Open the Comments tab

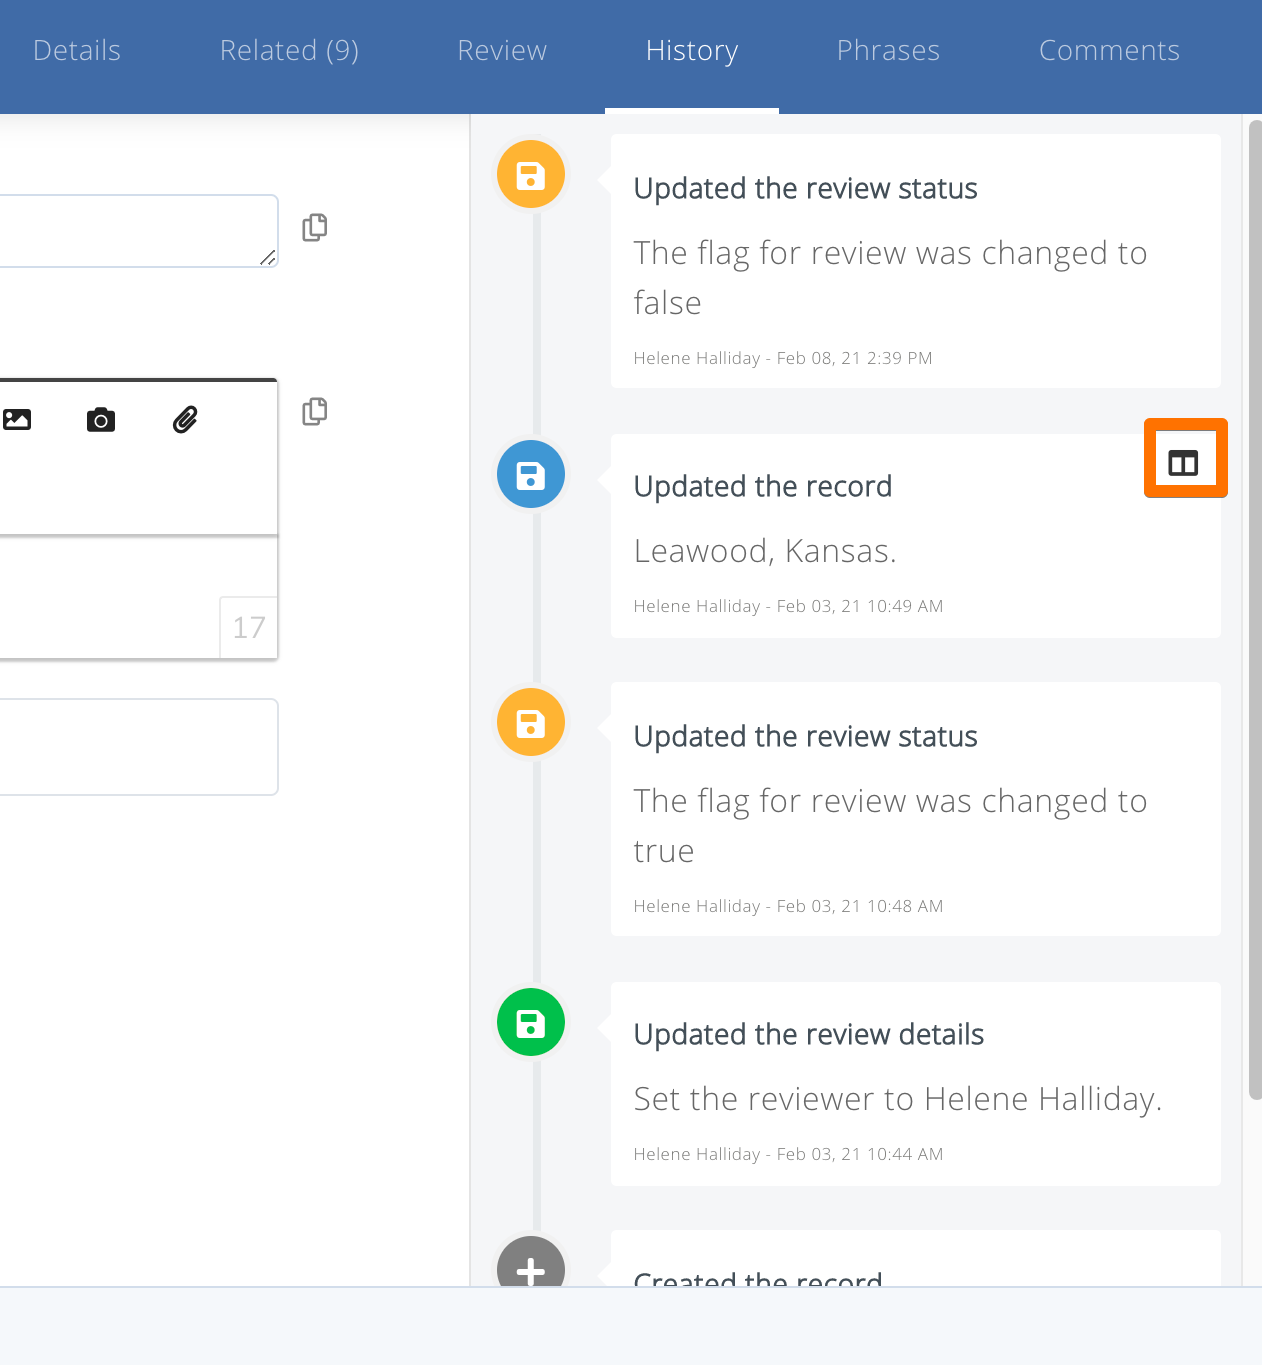1109,51
